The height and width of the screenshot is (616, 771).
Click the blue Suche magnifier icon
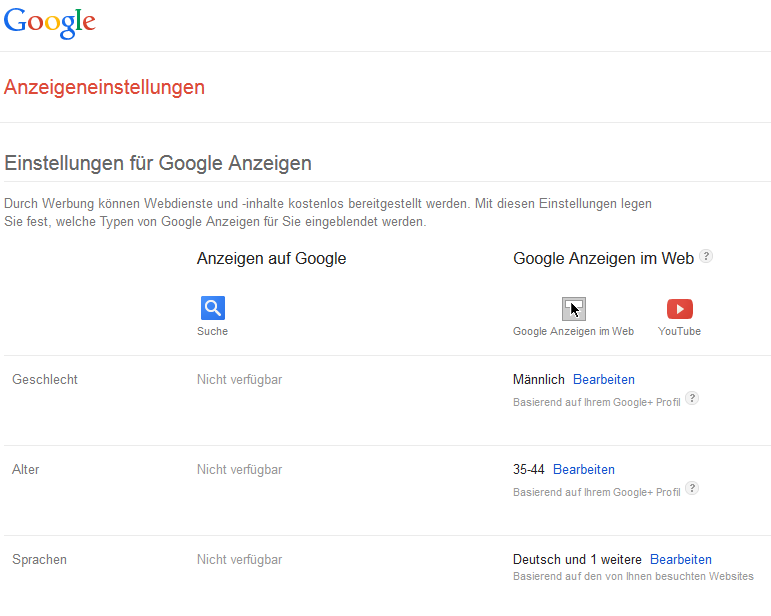213,308
